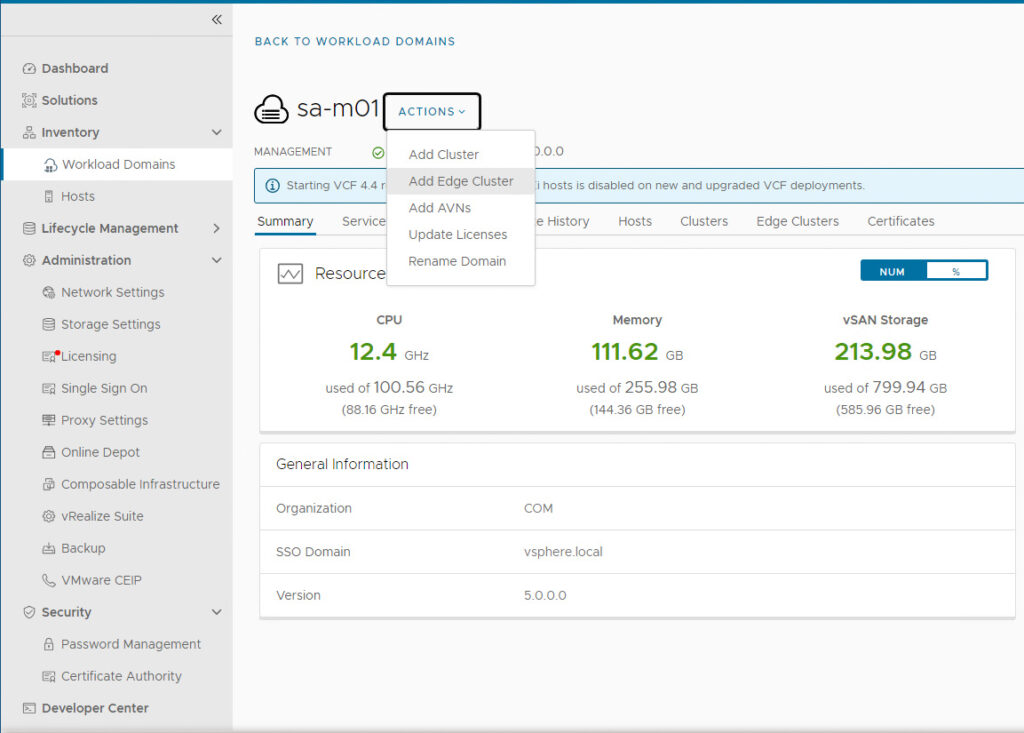The image size is (1024, 733).
Task: Click the Administration gear icon
Action: point(29,261)
